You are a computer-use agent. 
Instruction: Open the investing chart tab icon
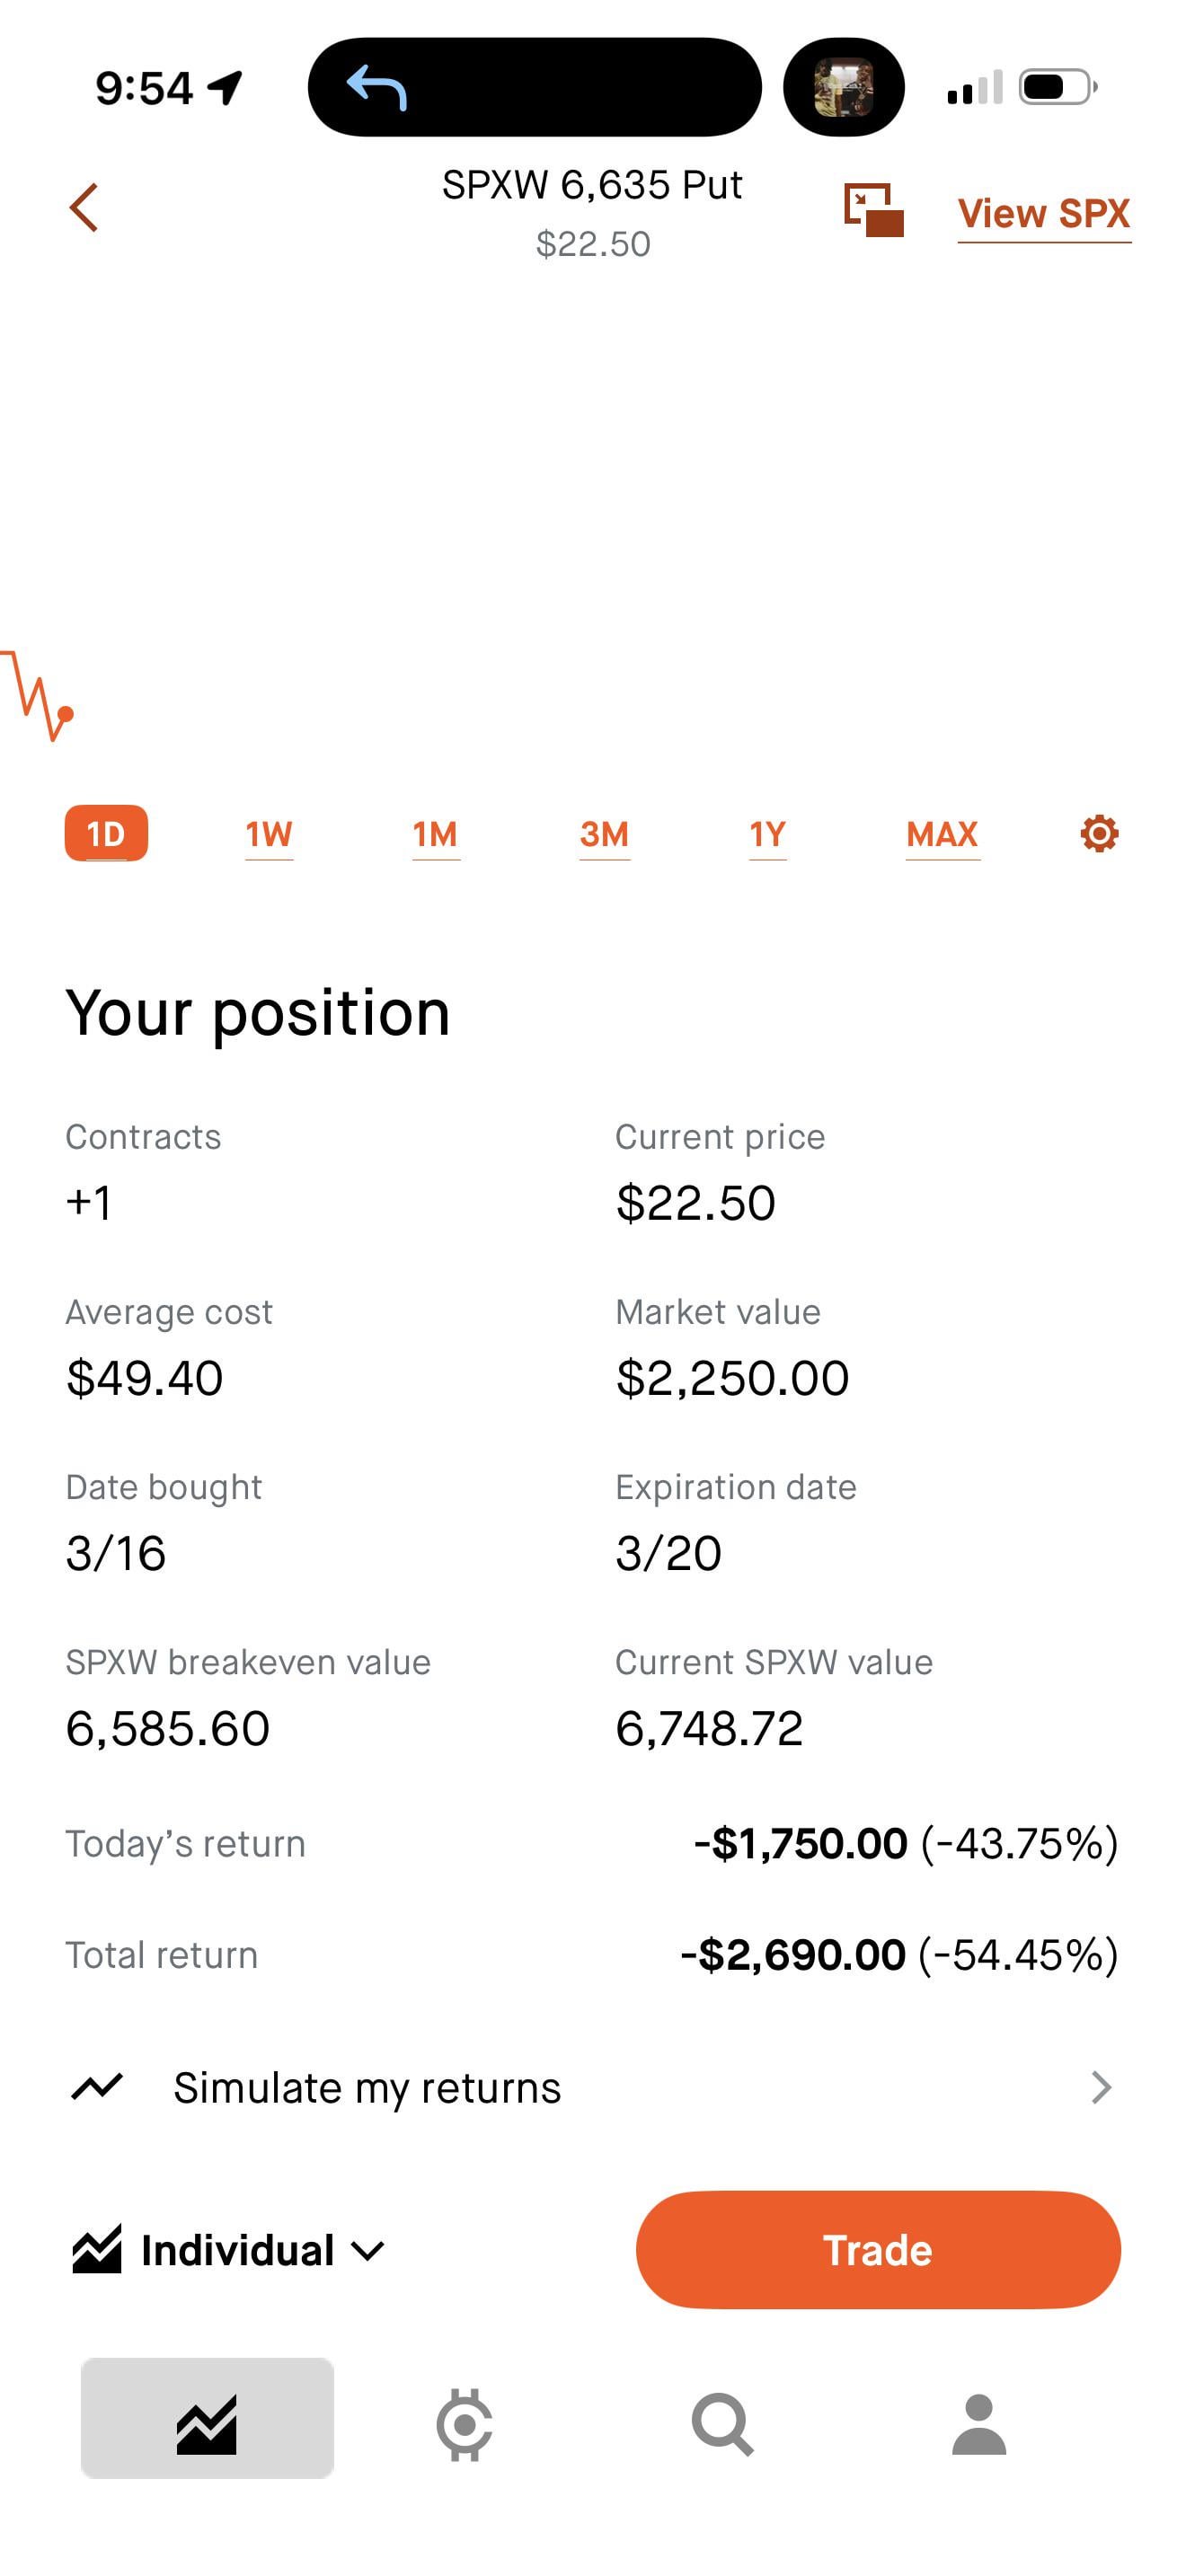[x=207, y=2424]
